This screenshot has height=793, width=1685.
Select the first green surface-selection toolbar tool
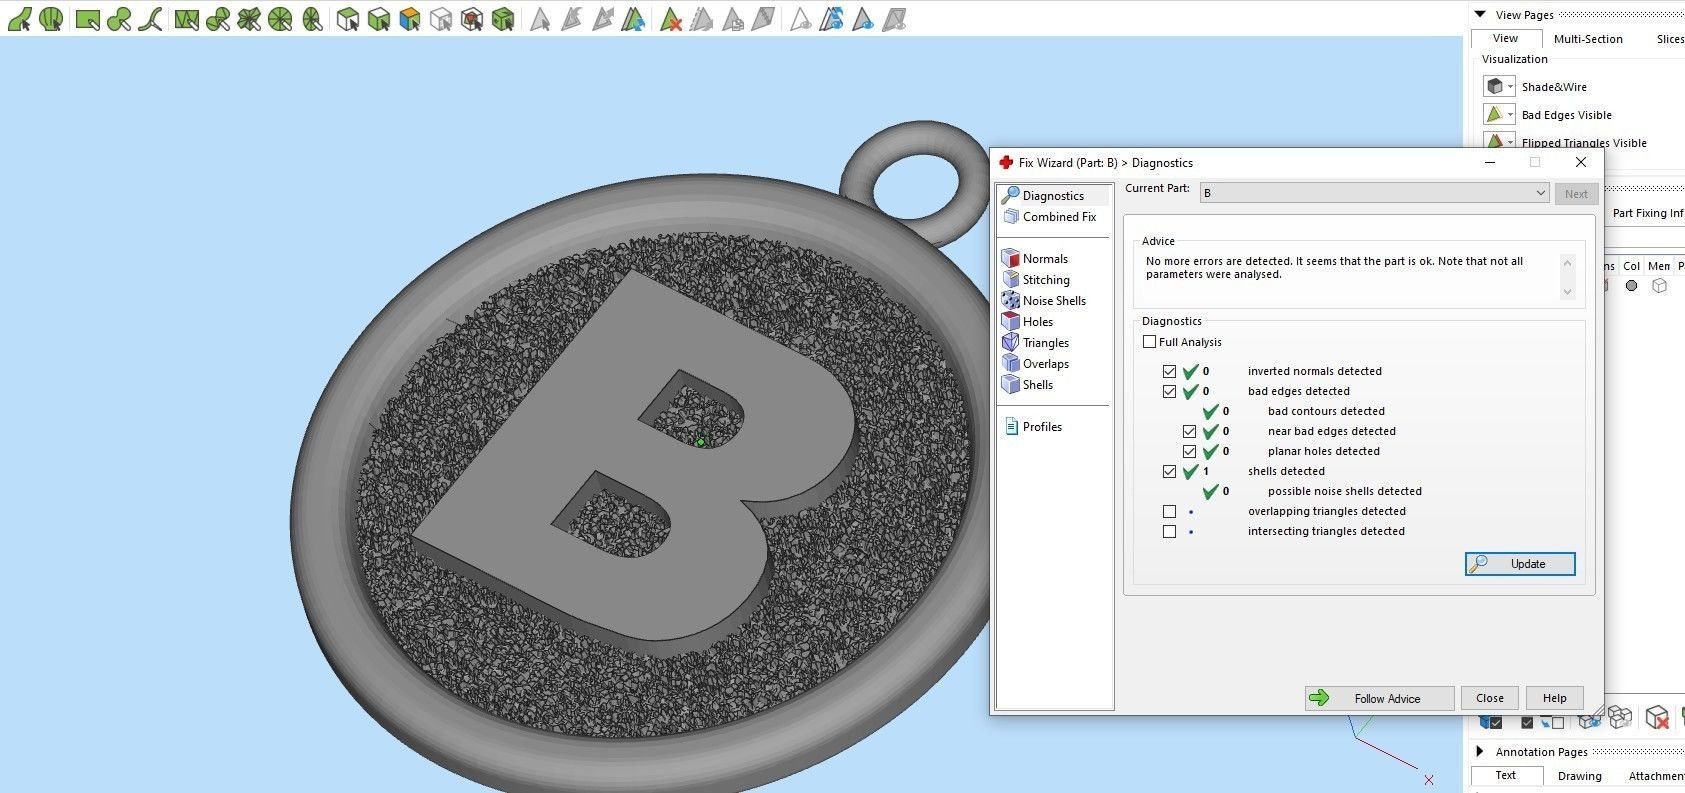[x=19, y=19]
